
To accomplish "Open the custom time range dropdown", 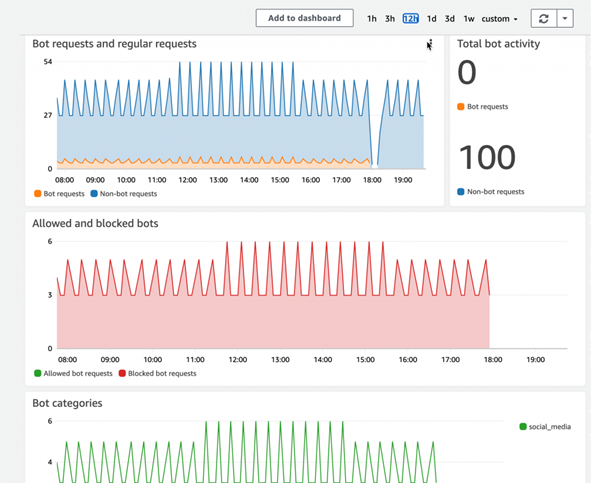I will (499, 18).
